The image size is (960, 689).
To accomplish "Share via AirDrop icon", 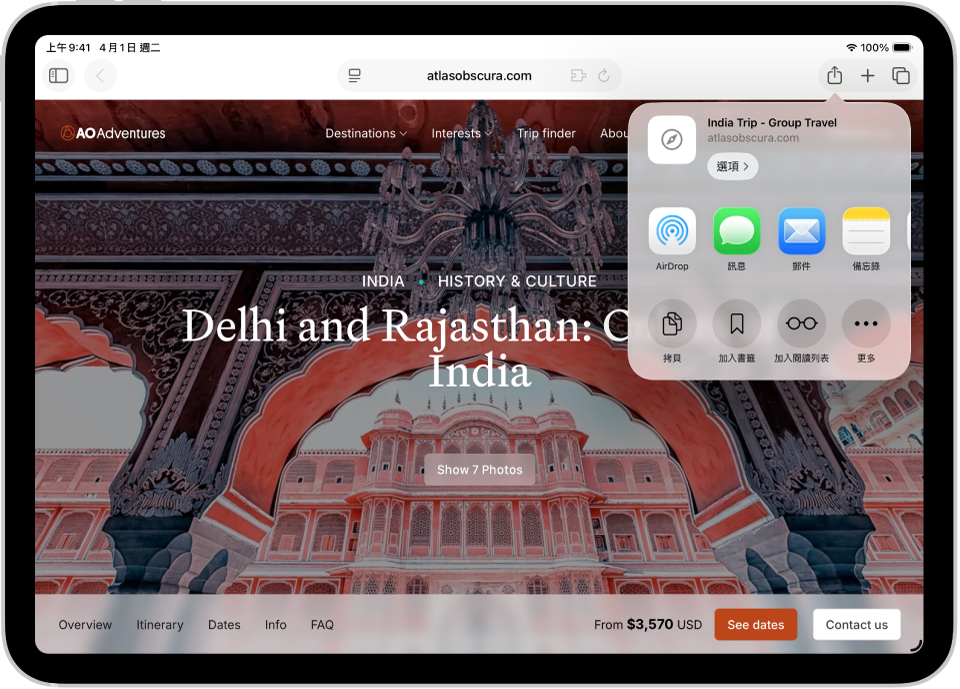I will coord(672,231).
